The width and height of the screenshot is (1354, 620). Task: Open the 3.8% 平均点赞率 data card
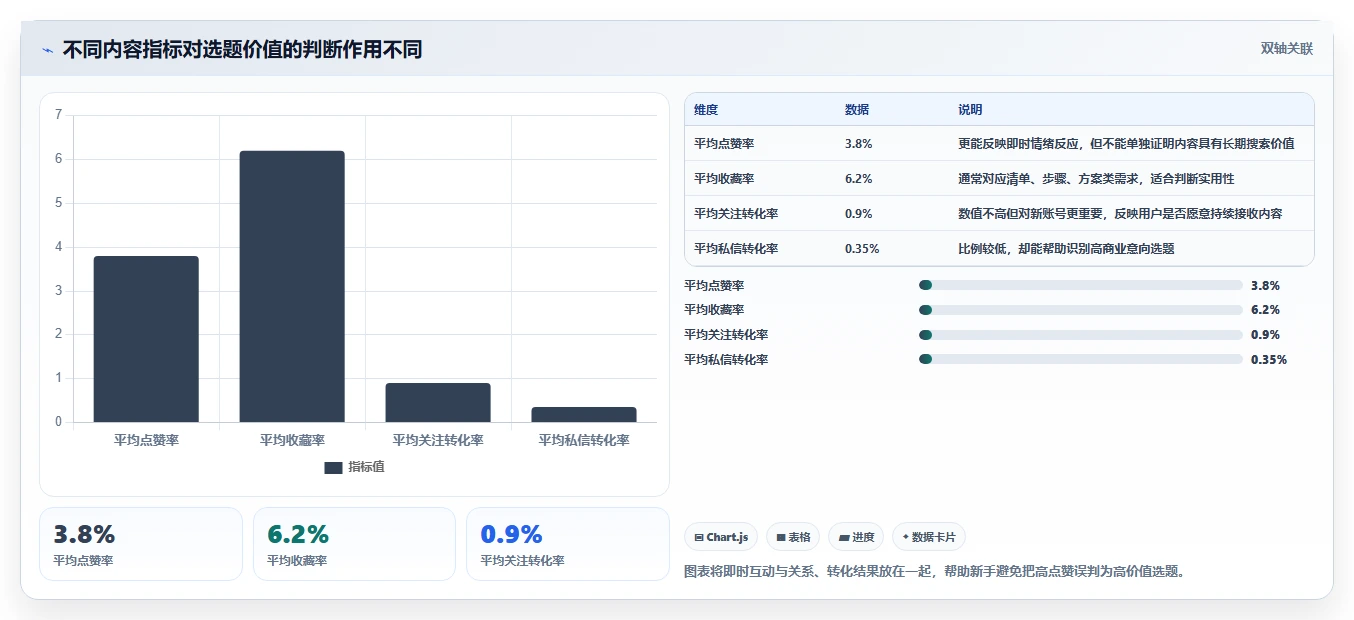tap(141, 544)
